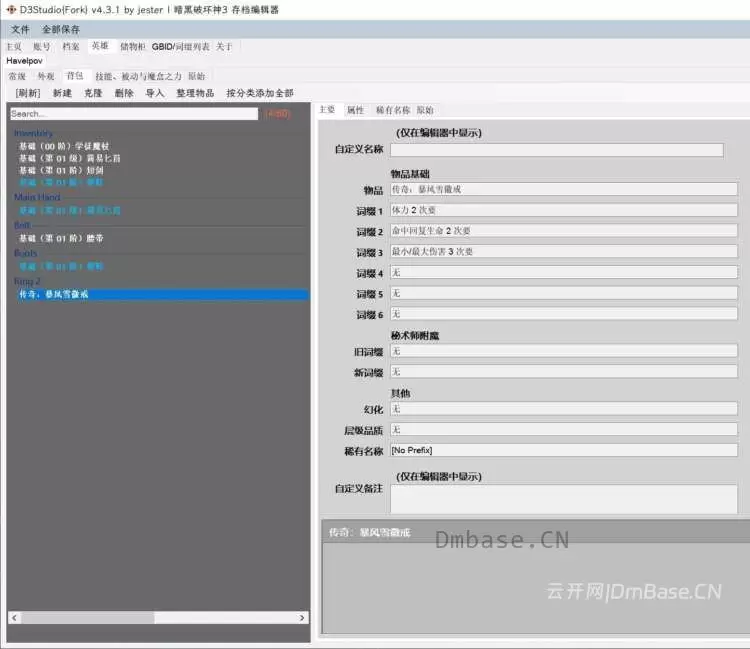Click the red counter beside the Search box

(277, 114)
